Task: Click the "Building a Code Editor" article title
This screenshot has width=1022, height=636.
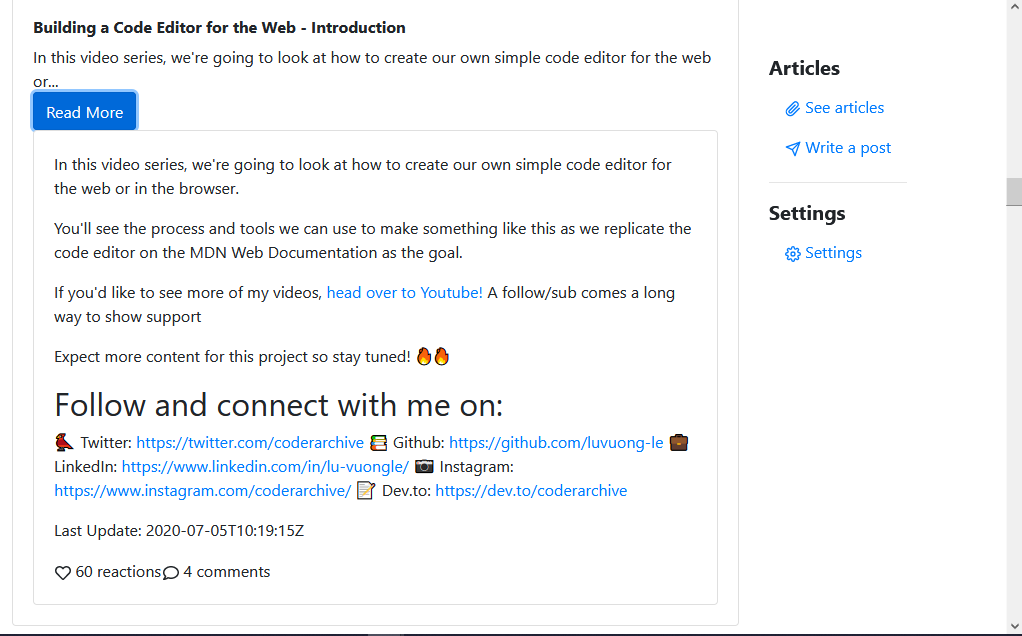Action: pos(219,27)
